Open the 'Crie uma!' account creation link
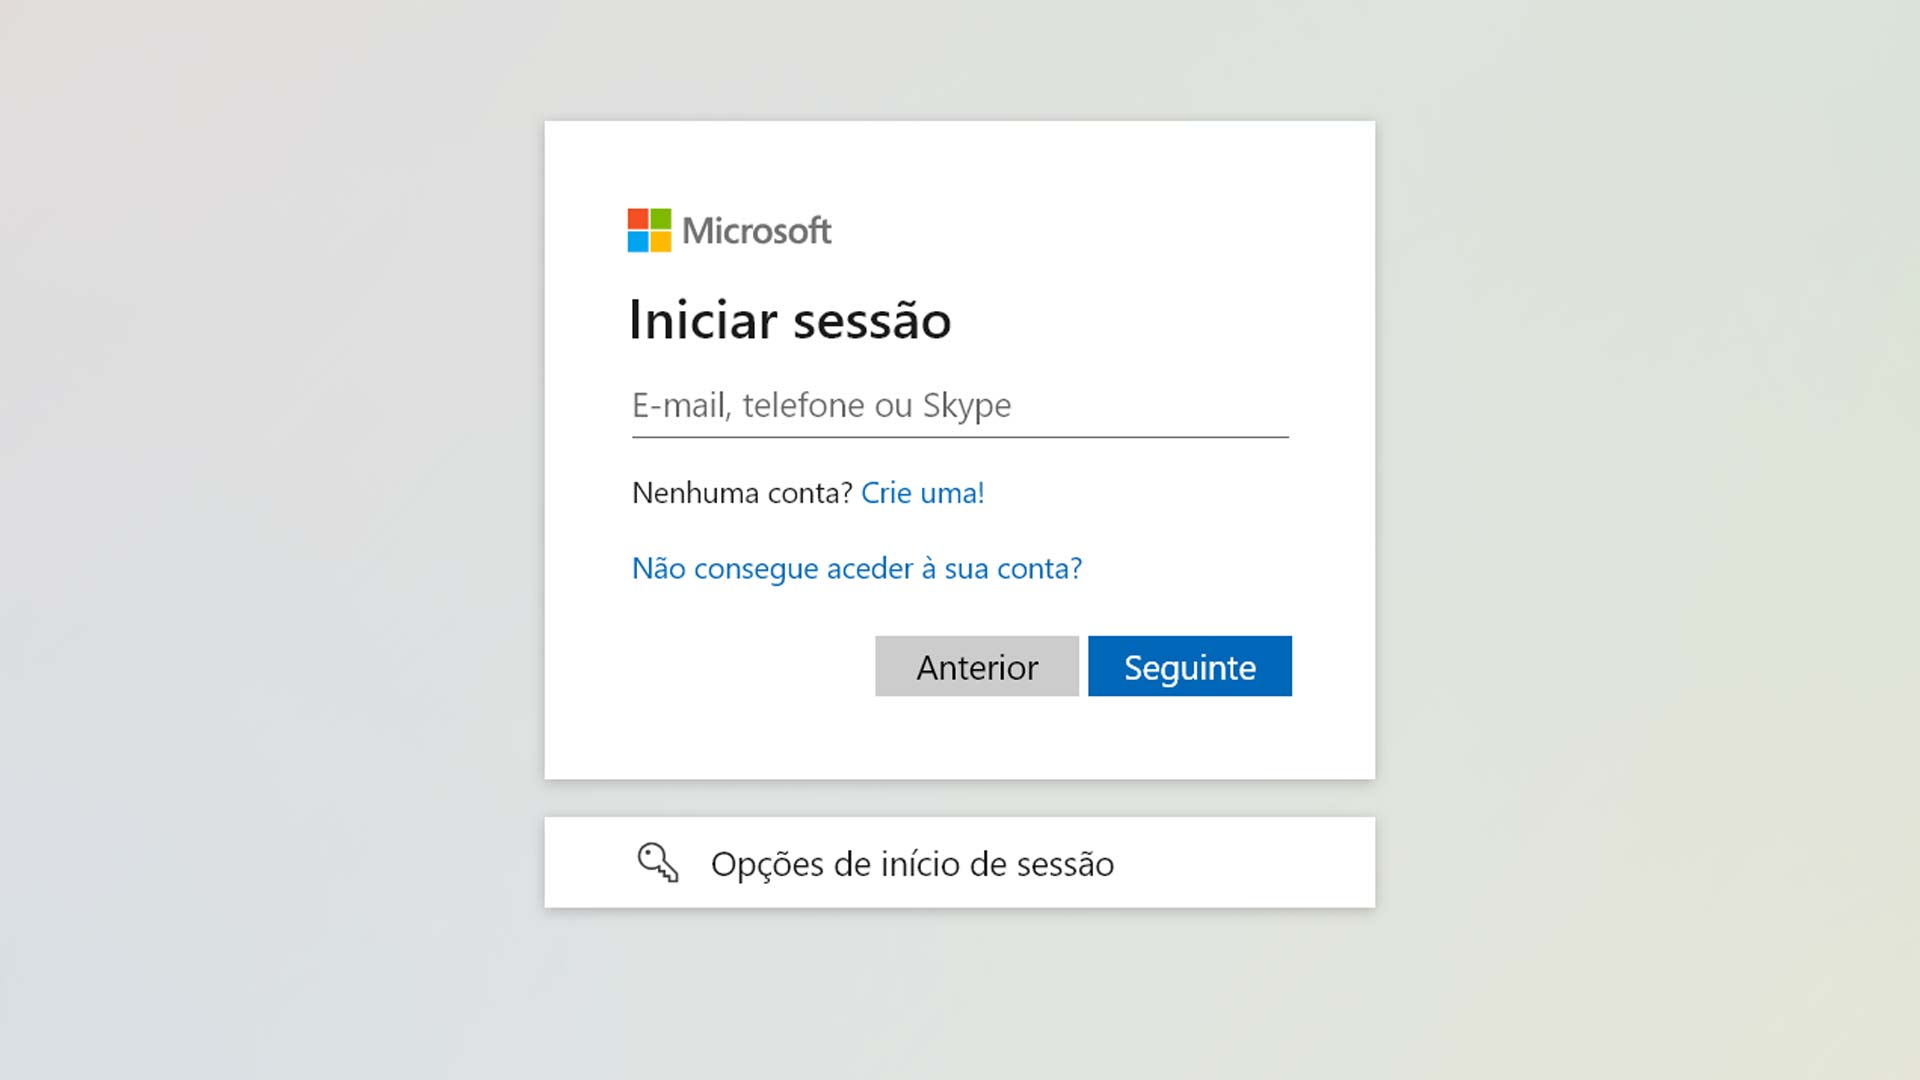This screenshot has width=1920, height=1080. coord(922,492)
